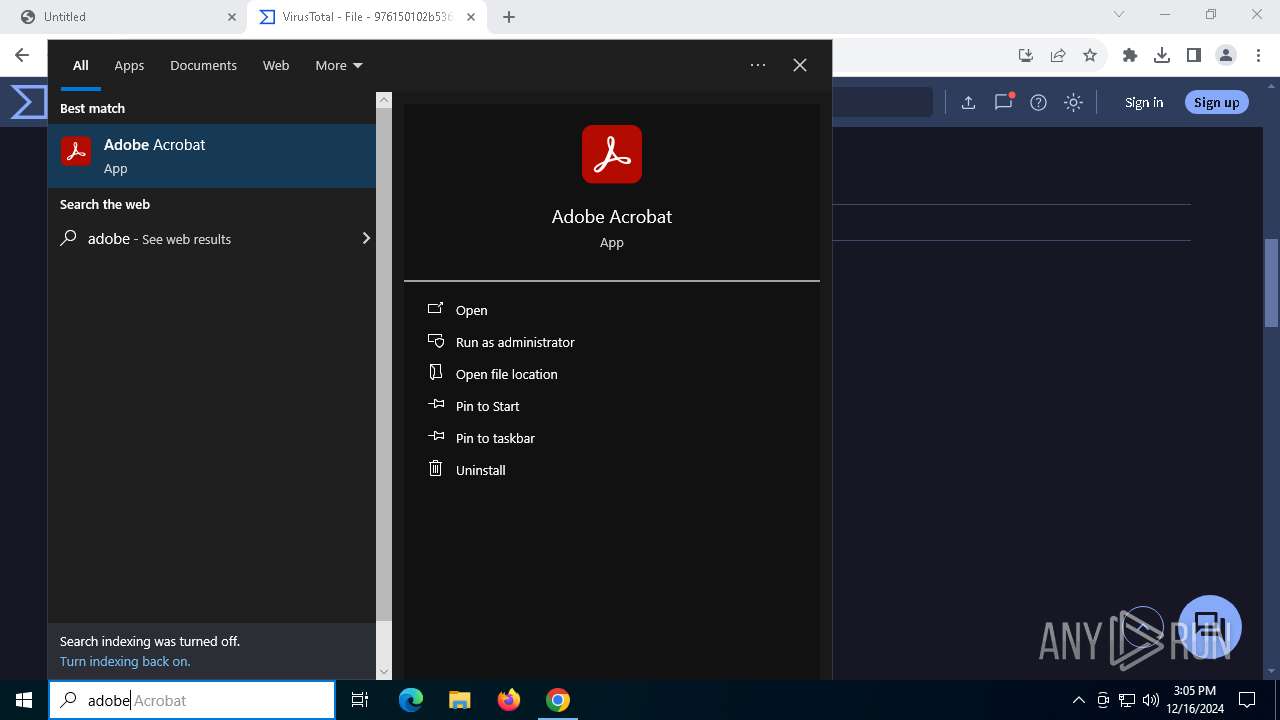
Task: Click the search results scrollbar up arrow
Action: pyautogui.click(x=384, y=100)
